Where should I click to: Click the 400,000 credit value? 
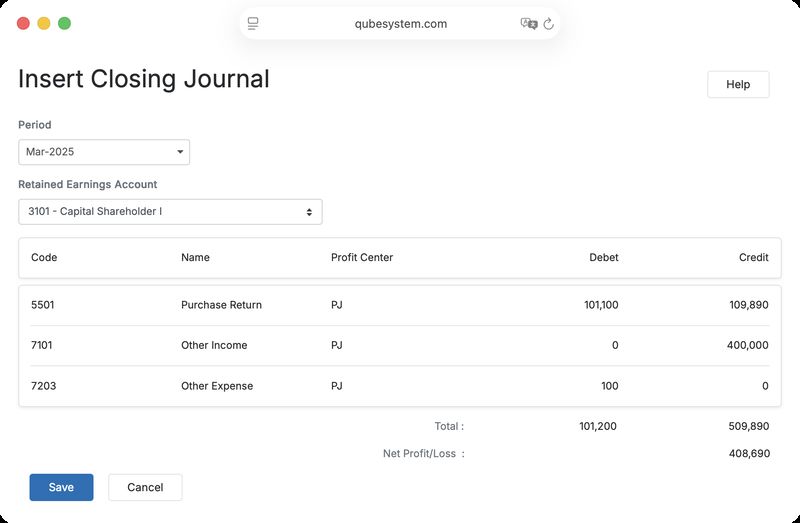[747, 345]
